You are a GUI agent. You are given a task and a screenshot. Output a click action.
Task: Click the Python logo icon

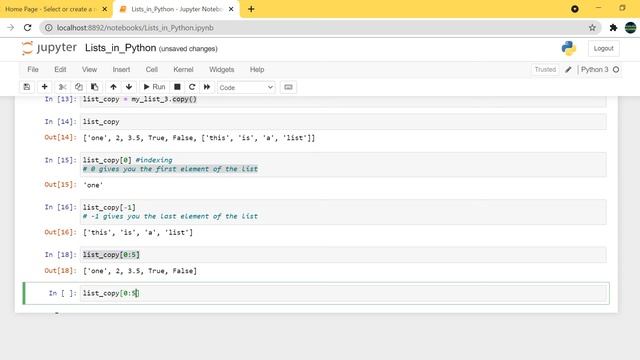[x=569, y=48]
